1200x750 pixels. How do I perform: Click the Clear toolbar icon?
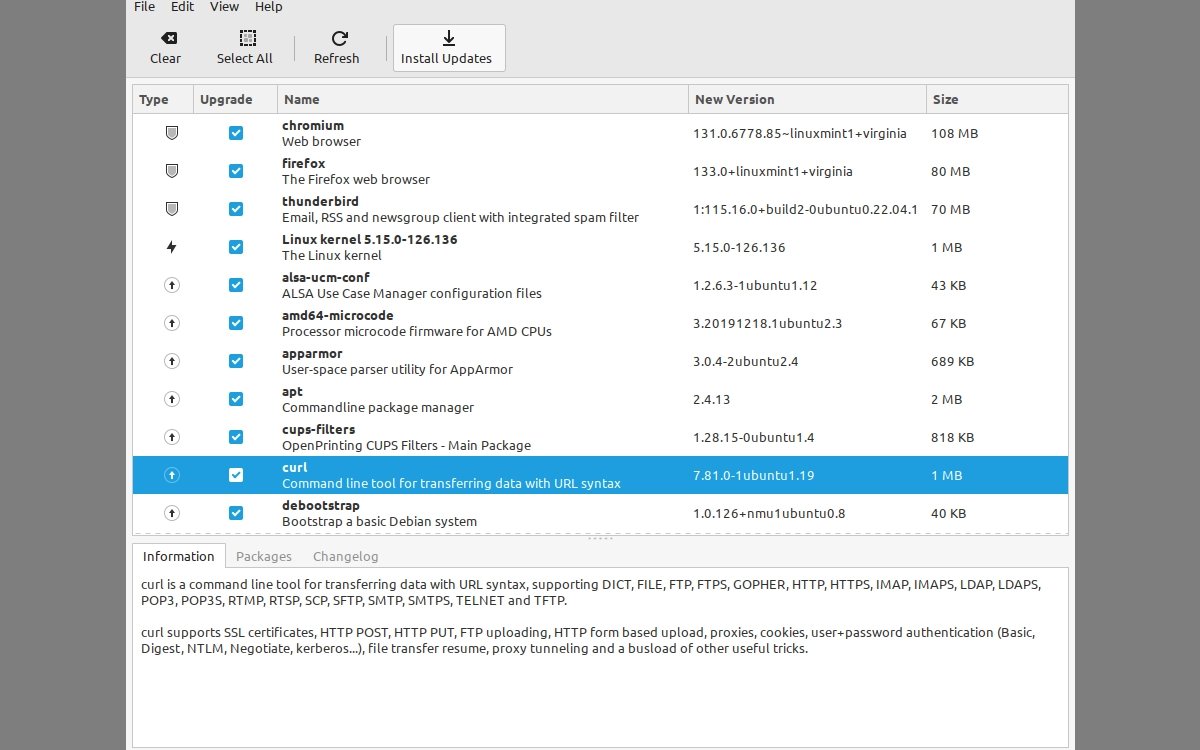[x=169, y=38]
